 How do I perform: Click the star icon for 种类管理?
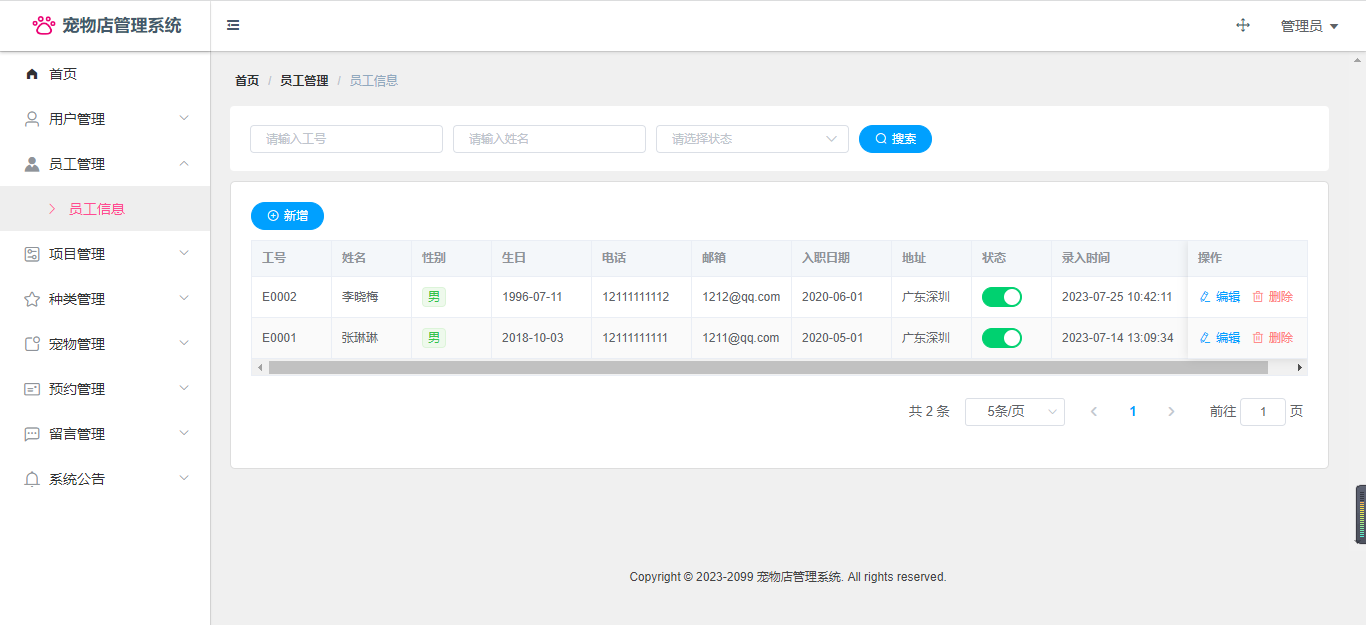(32, 299)
